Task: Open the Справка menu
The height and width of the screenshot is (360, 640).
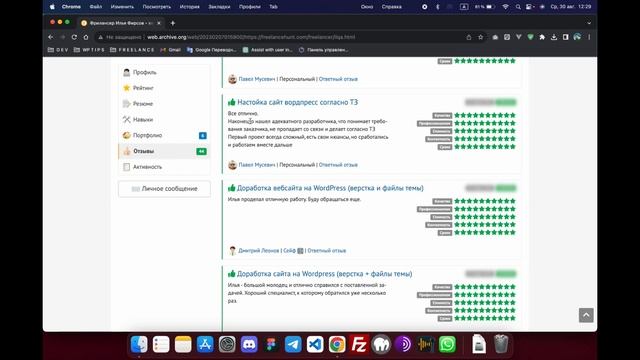Action: [x=391, y=7]
